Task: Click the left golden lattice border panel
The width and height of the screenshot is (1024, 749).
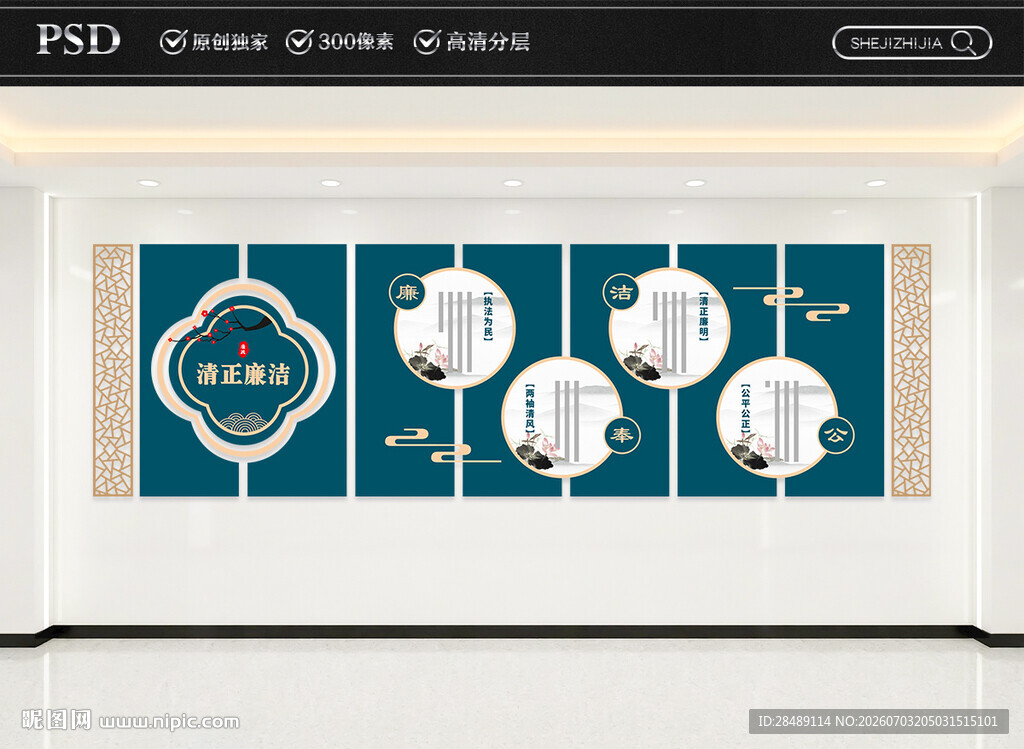Action: point(113,370)
